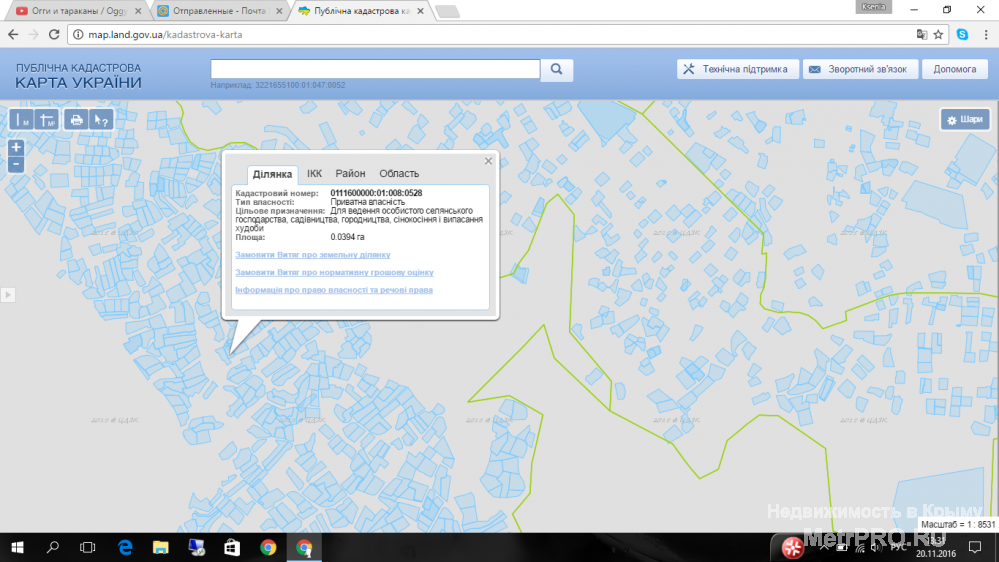Open Task View on taskbar
The image size is (999, 562).
coord(87,547)
